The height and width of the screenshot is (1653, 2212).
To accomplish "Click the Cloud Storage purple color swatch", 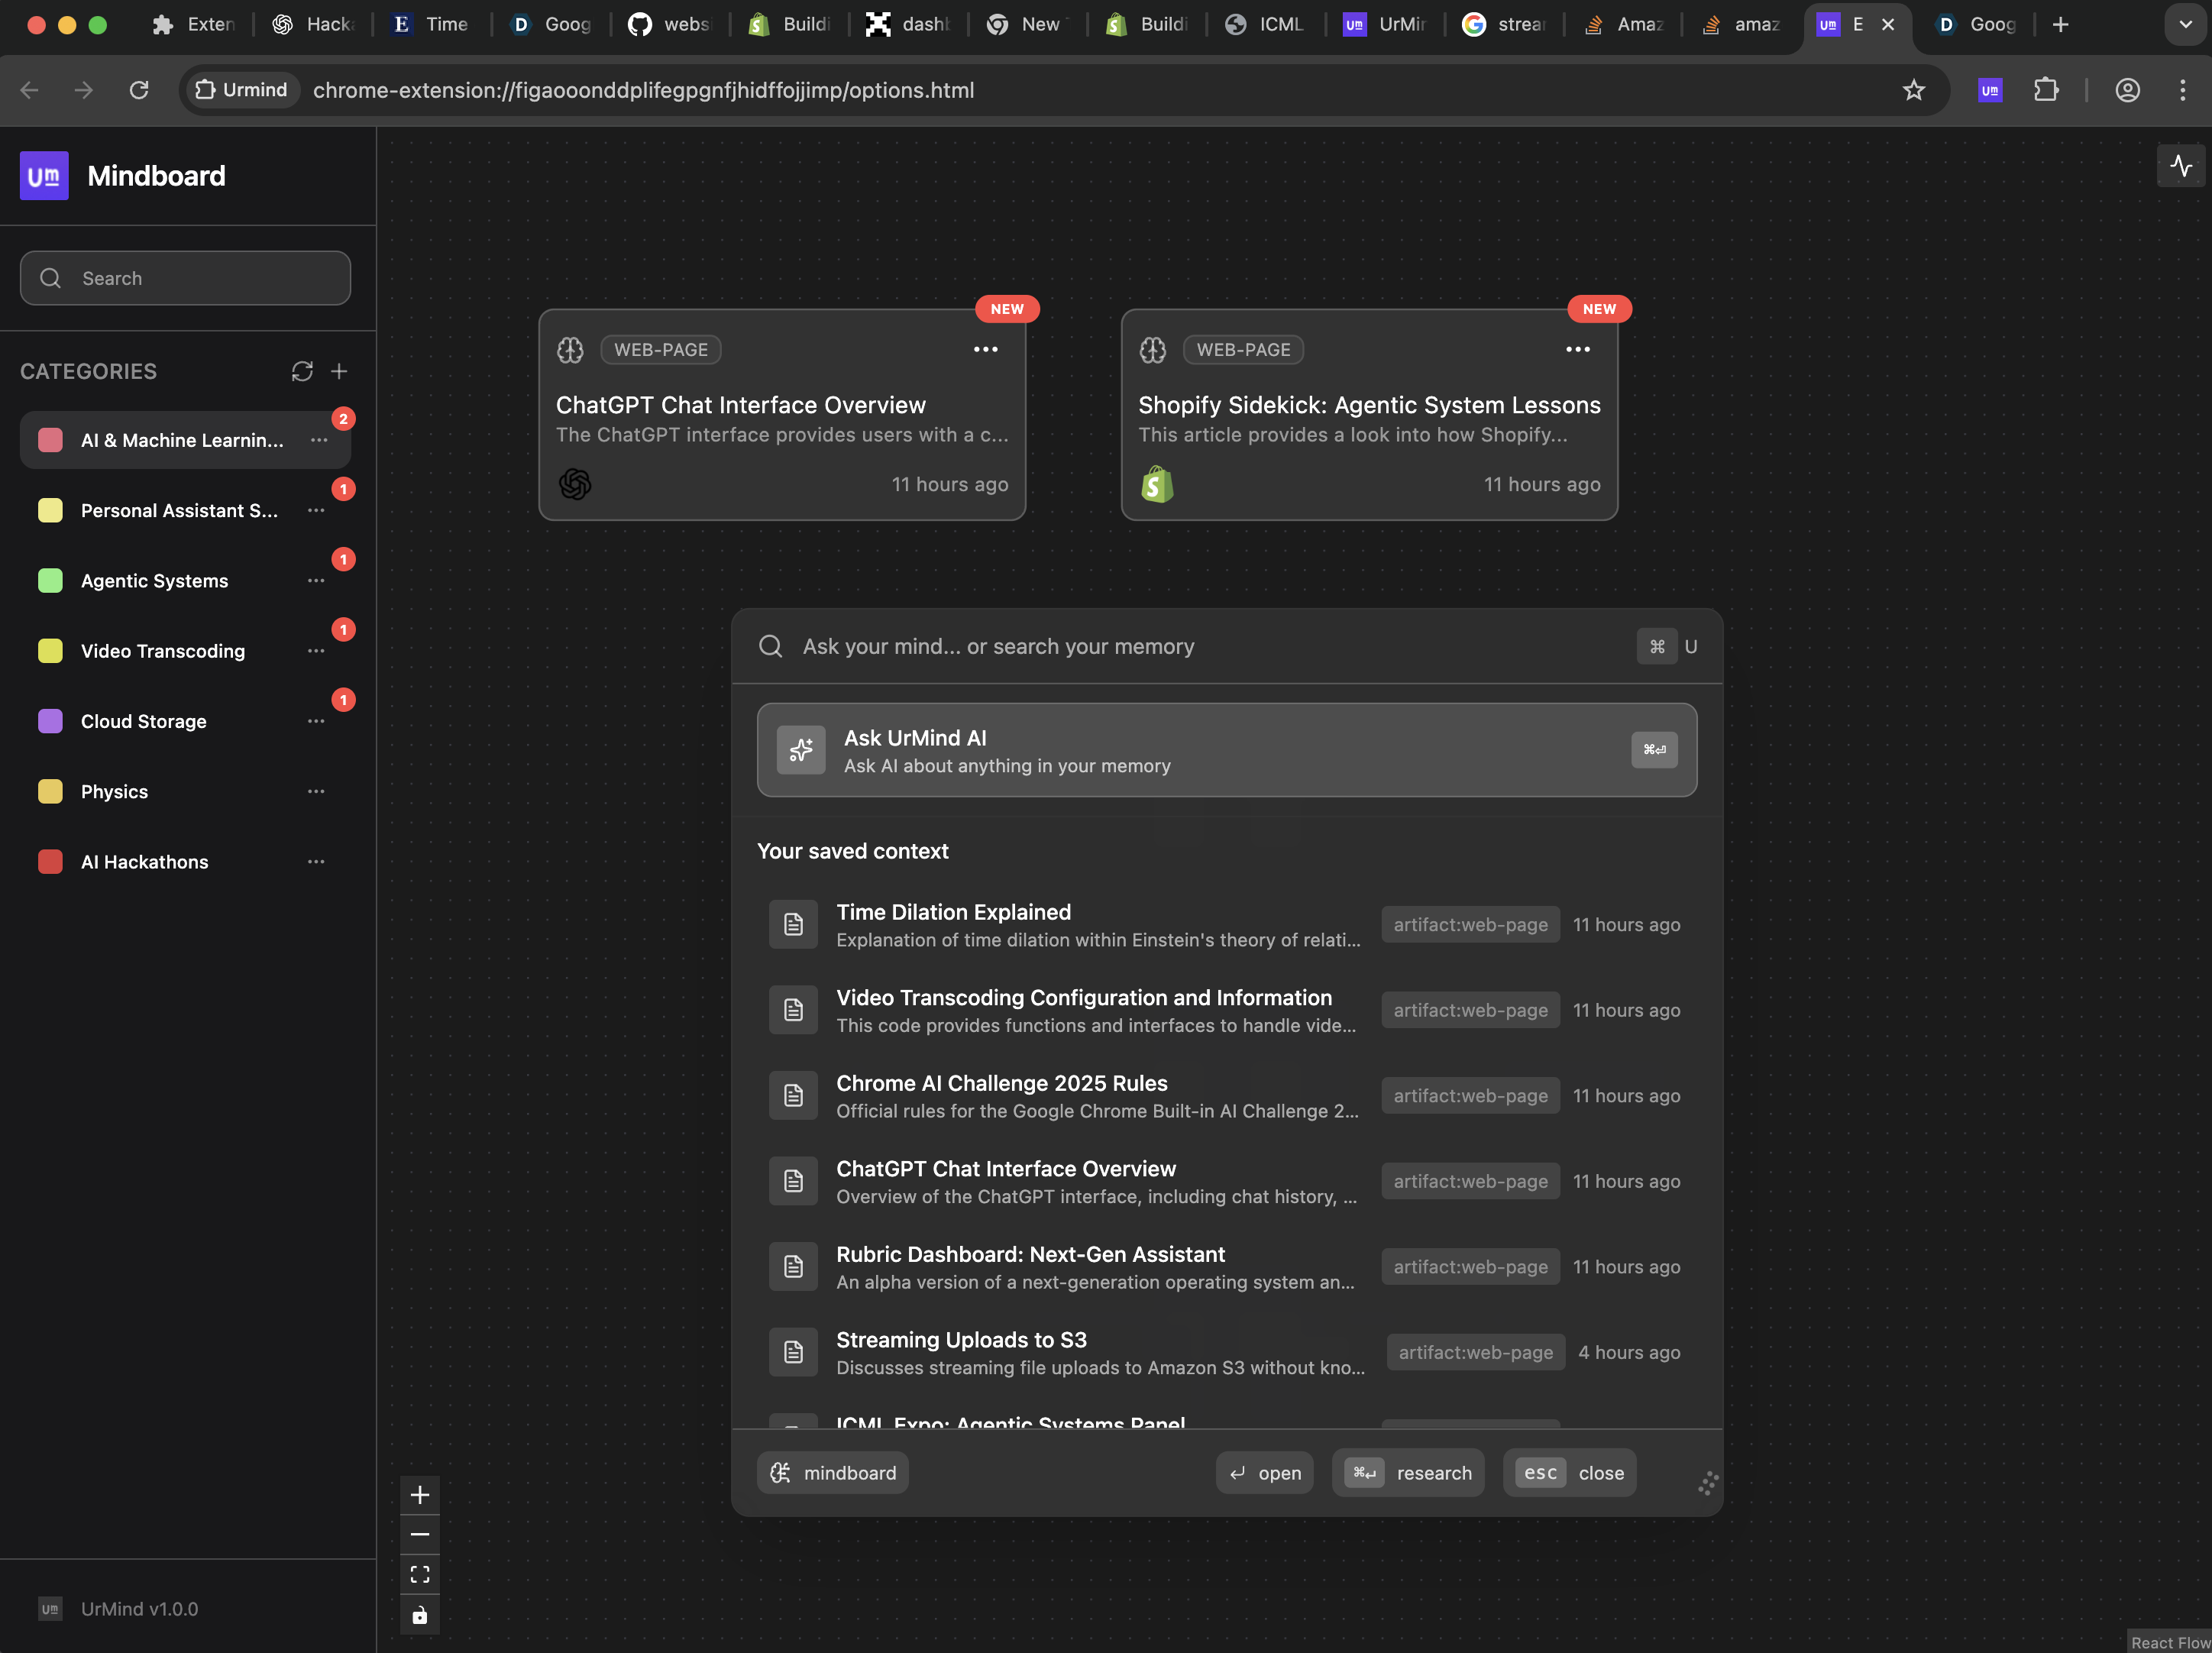I will pos(50,721).
